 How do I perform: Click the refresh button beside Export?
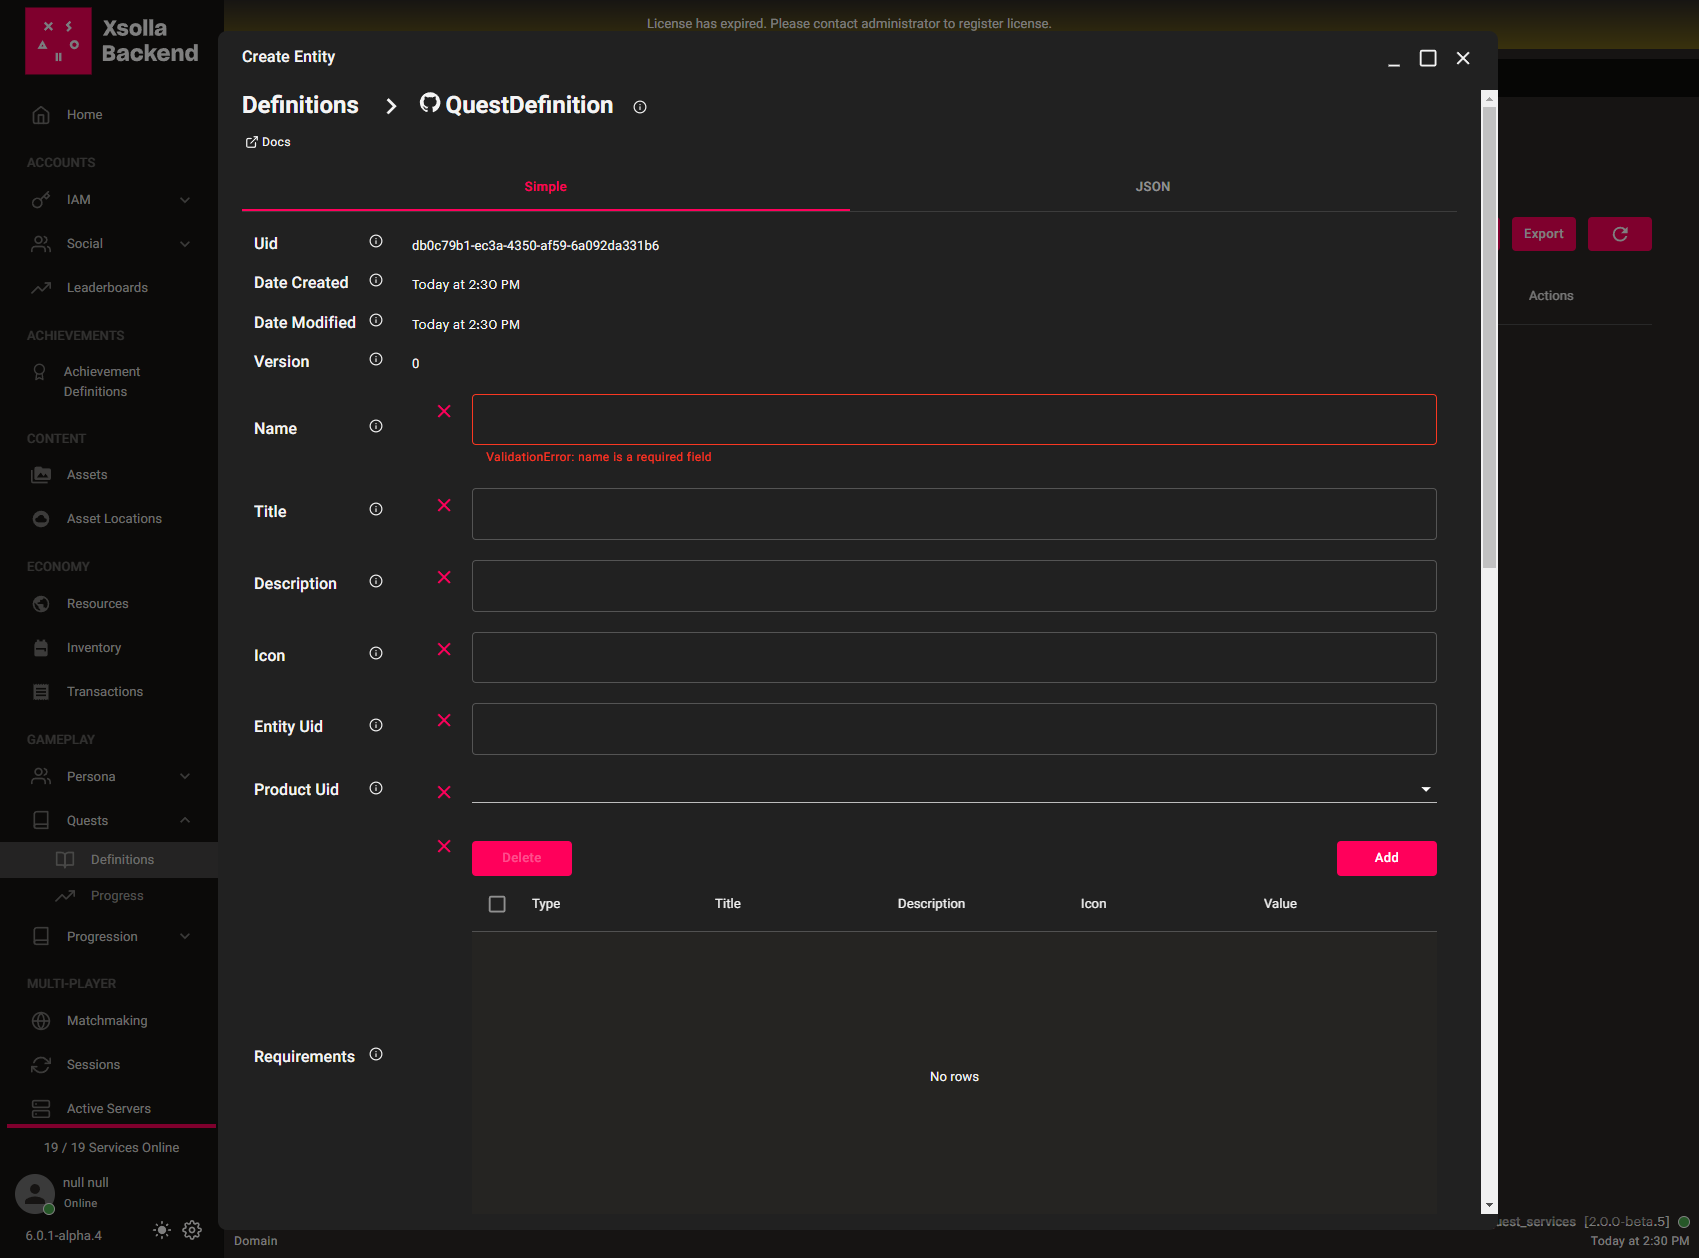[x=1620, y=234]
